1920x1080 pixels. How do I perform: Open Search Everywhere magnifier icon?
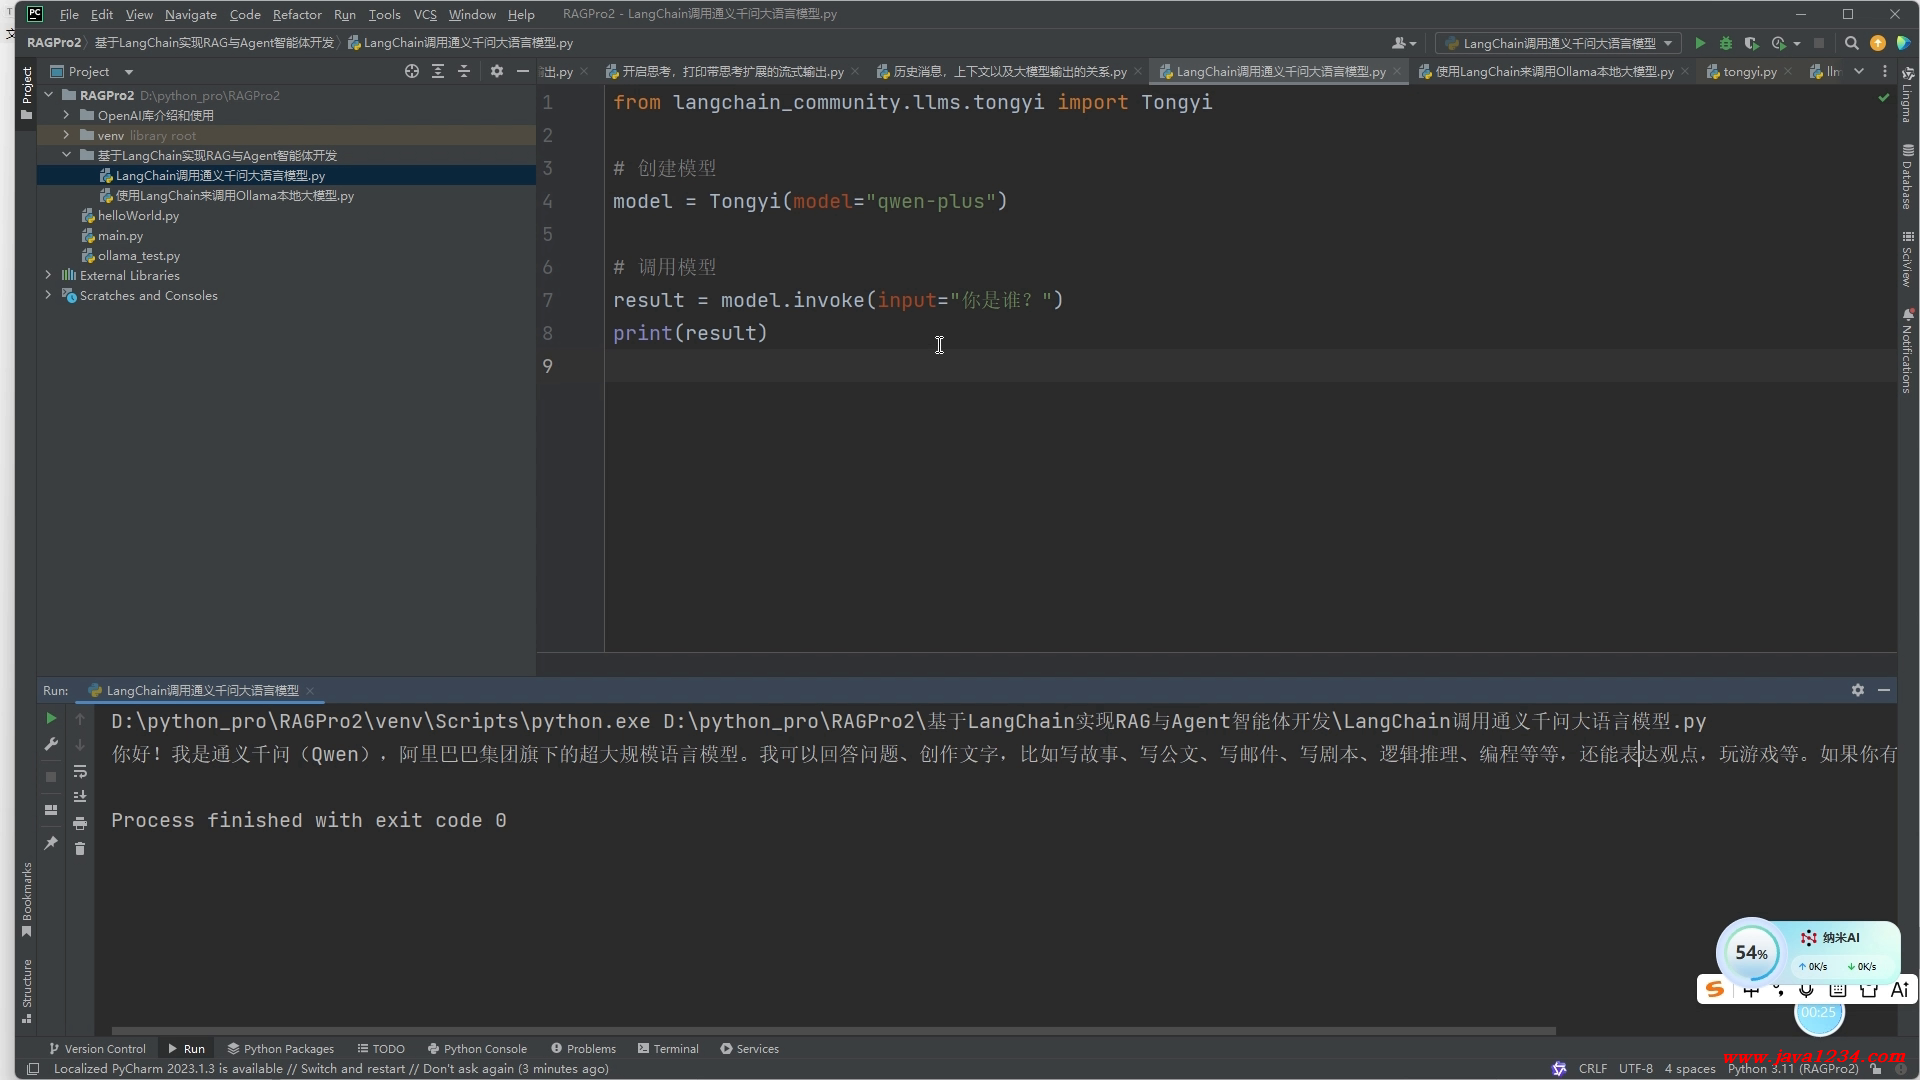pos(1851,43)
